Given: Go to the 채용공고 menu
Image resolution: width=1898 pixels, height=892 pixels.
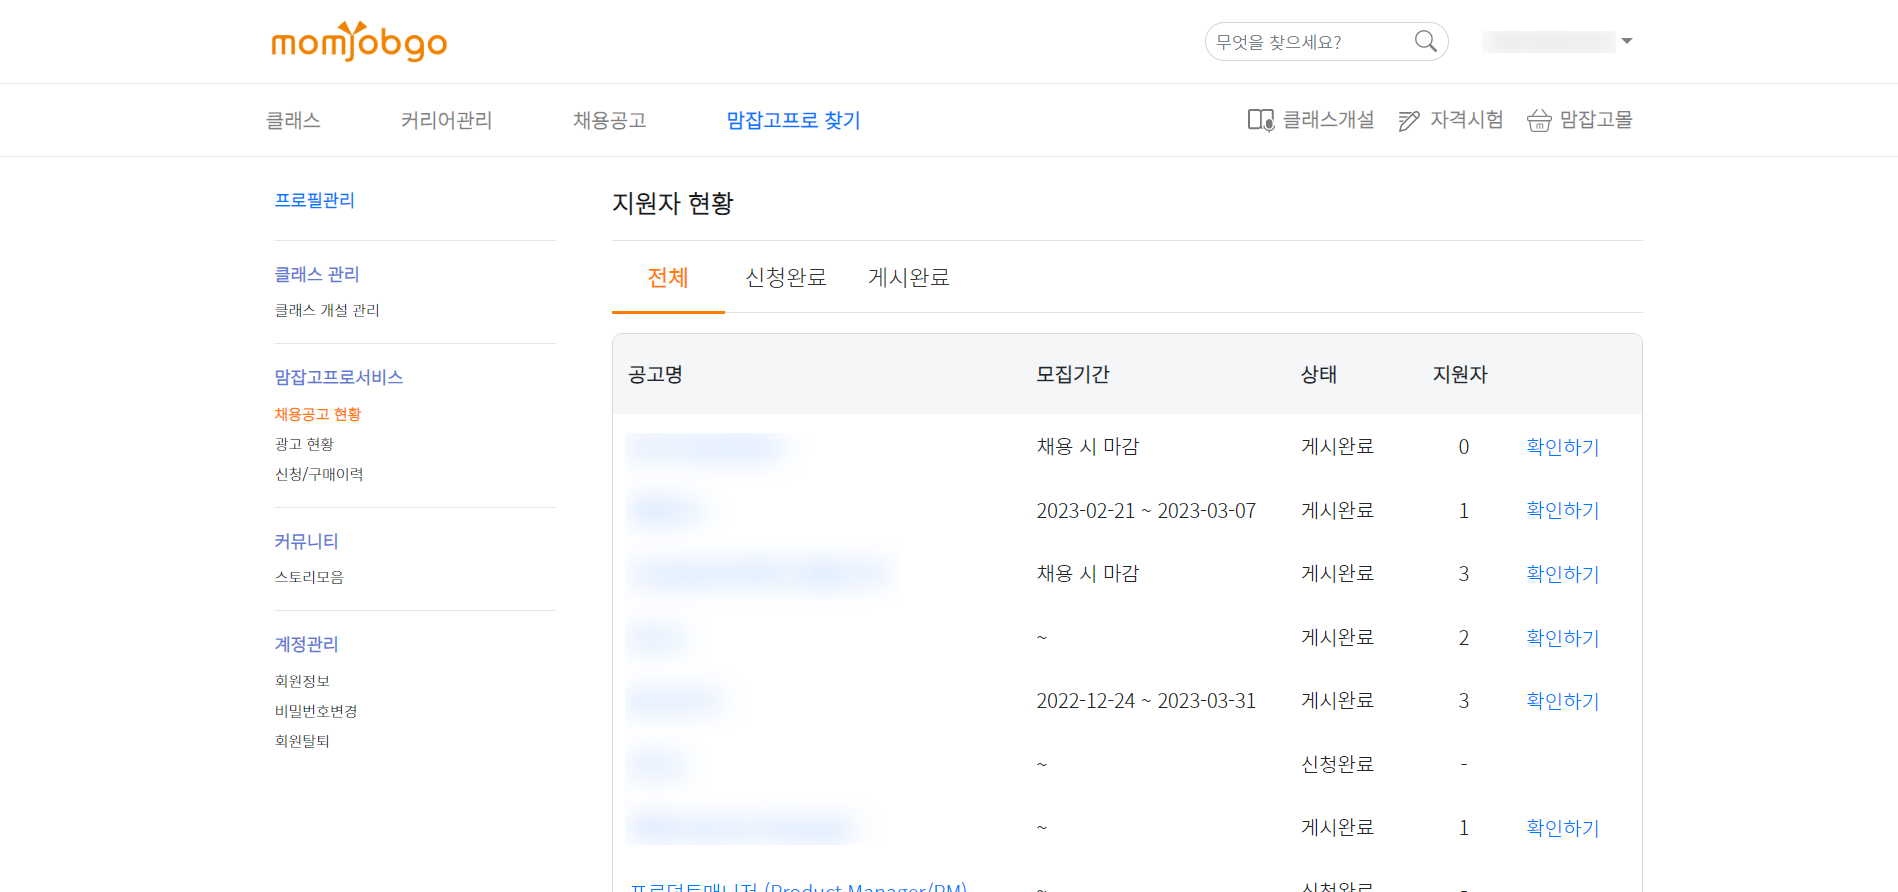Looking at the screenshot, I should [x=609, y=120].
